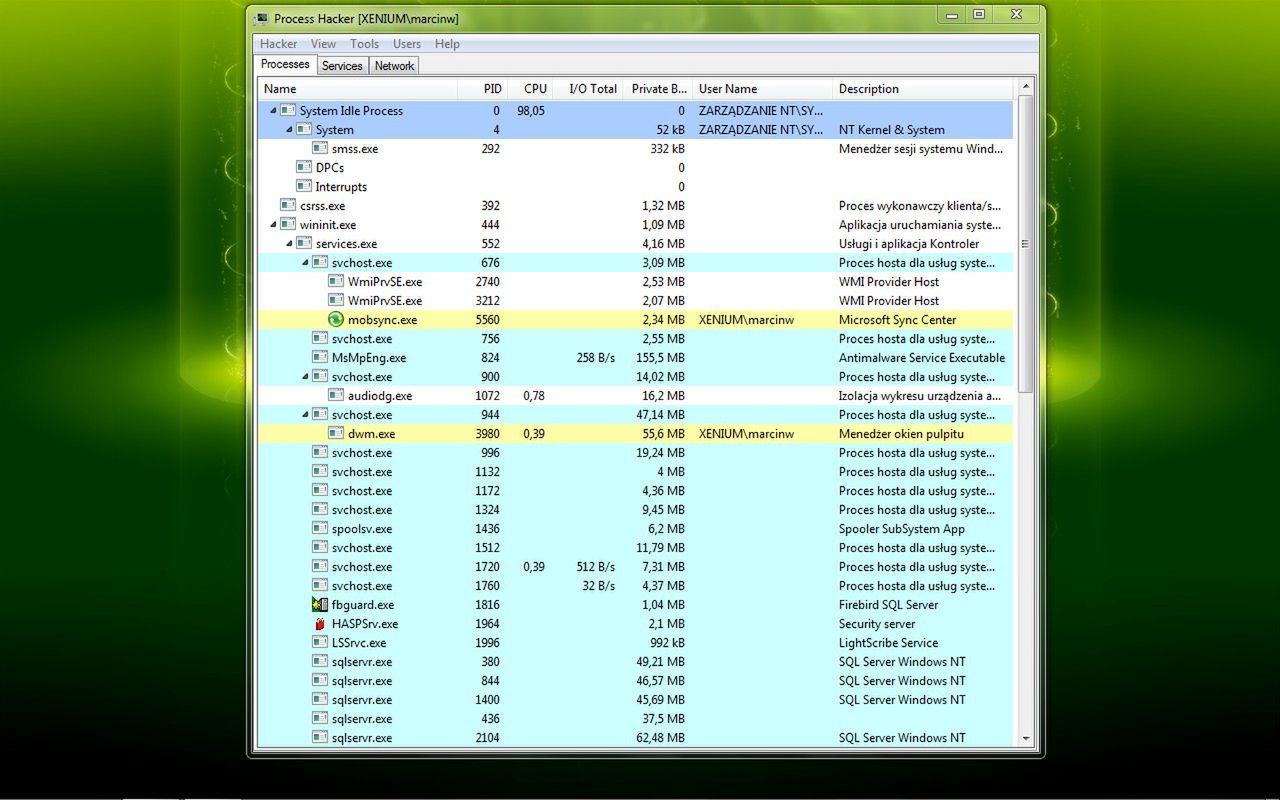1280x800 pixels.
Task: Click the icon beside WmiPrvSE.exe PID 3212
Action: tap(336, 300)
